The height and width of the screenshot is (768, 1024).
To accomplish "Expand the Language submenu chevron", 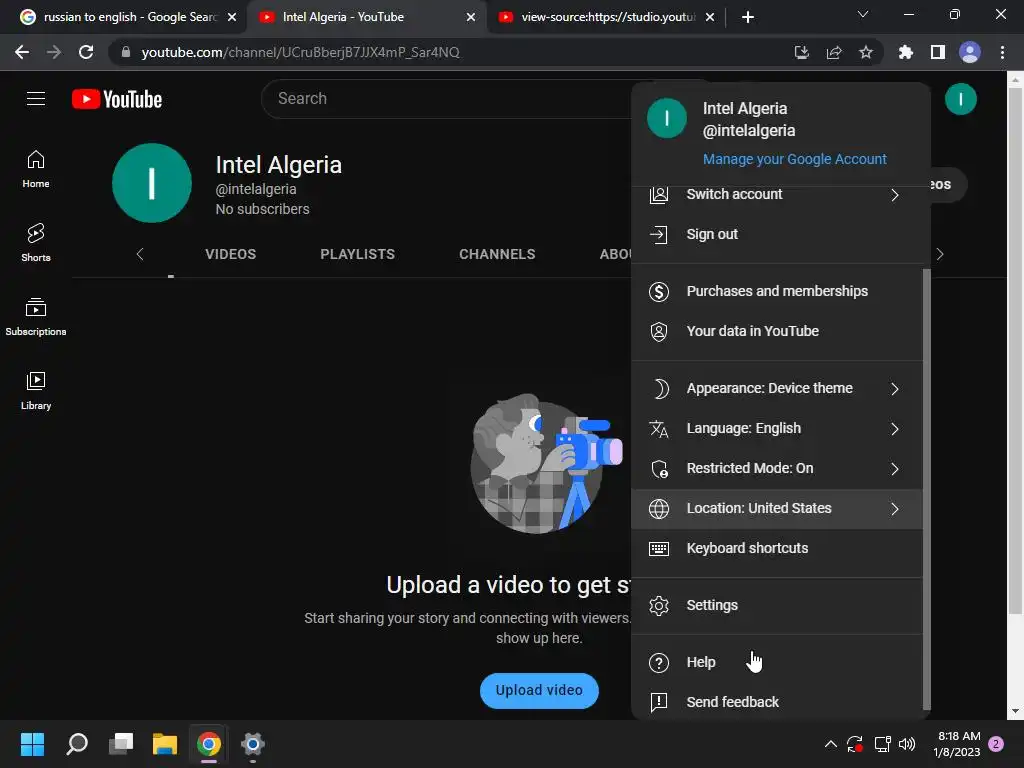I will (x=895, y=429).
